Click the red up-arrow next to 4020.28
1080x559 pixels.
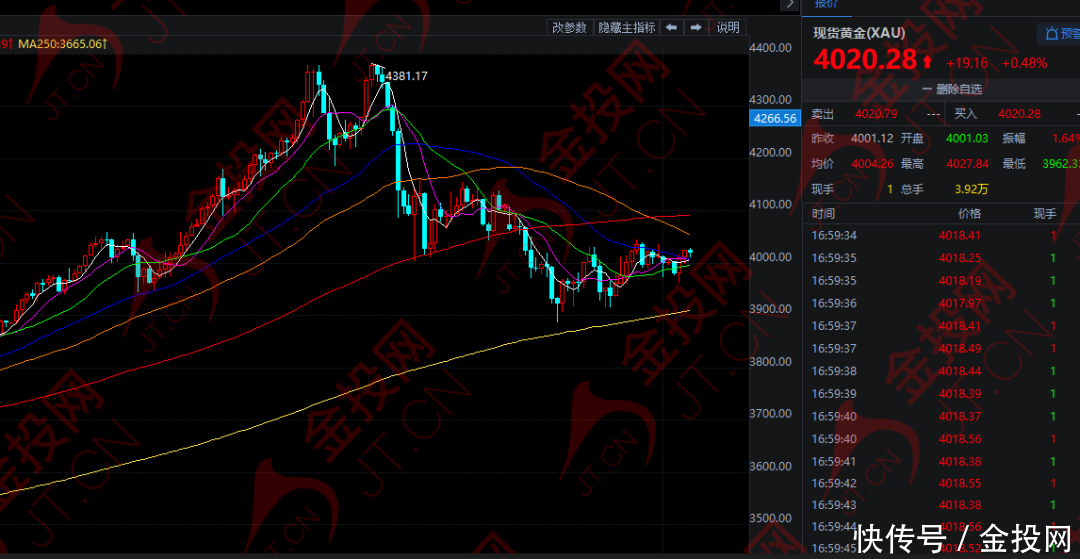pyautogui.click(x=926, y=61)
